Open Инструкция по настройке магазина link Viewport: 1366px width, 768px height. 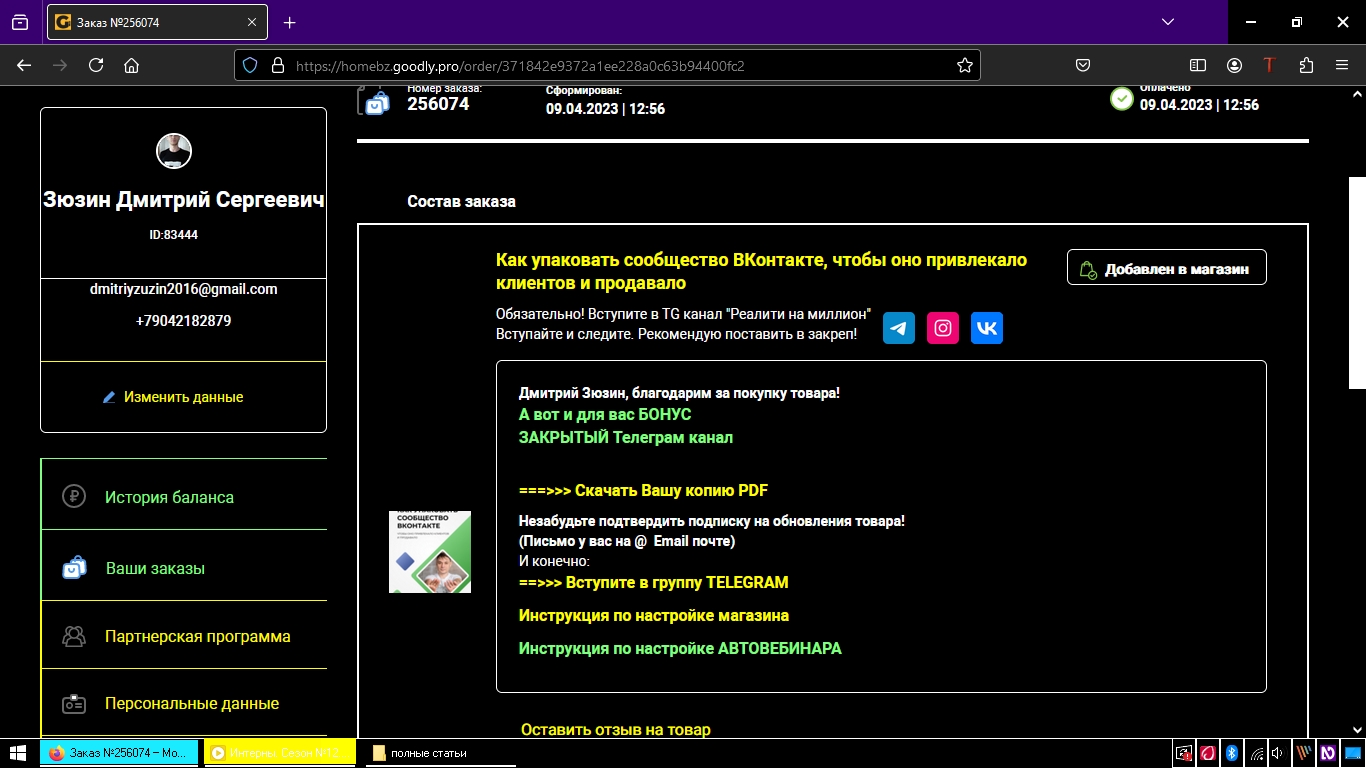(653, 616)
